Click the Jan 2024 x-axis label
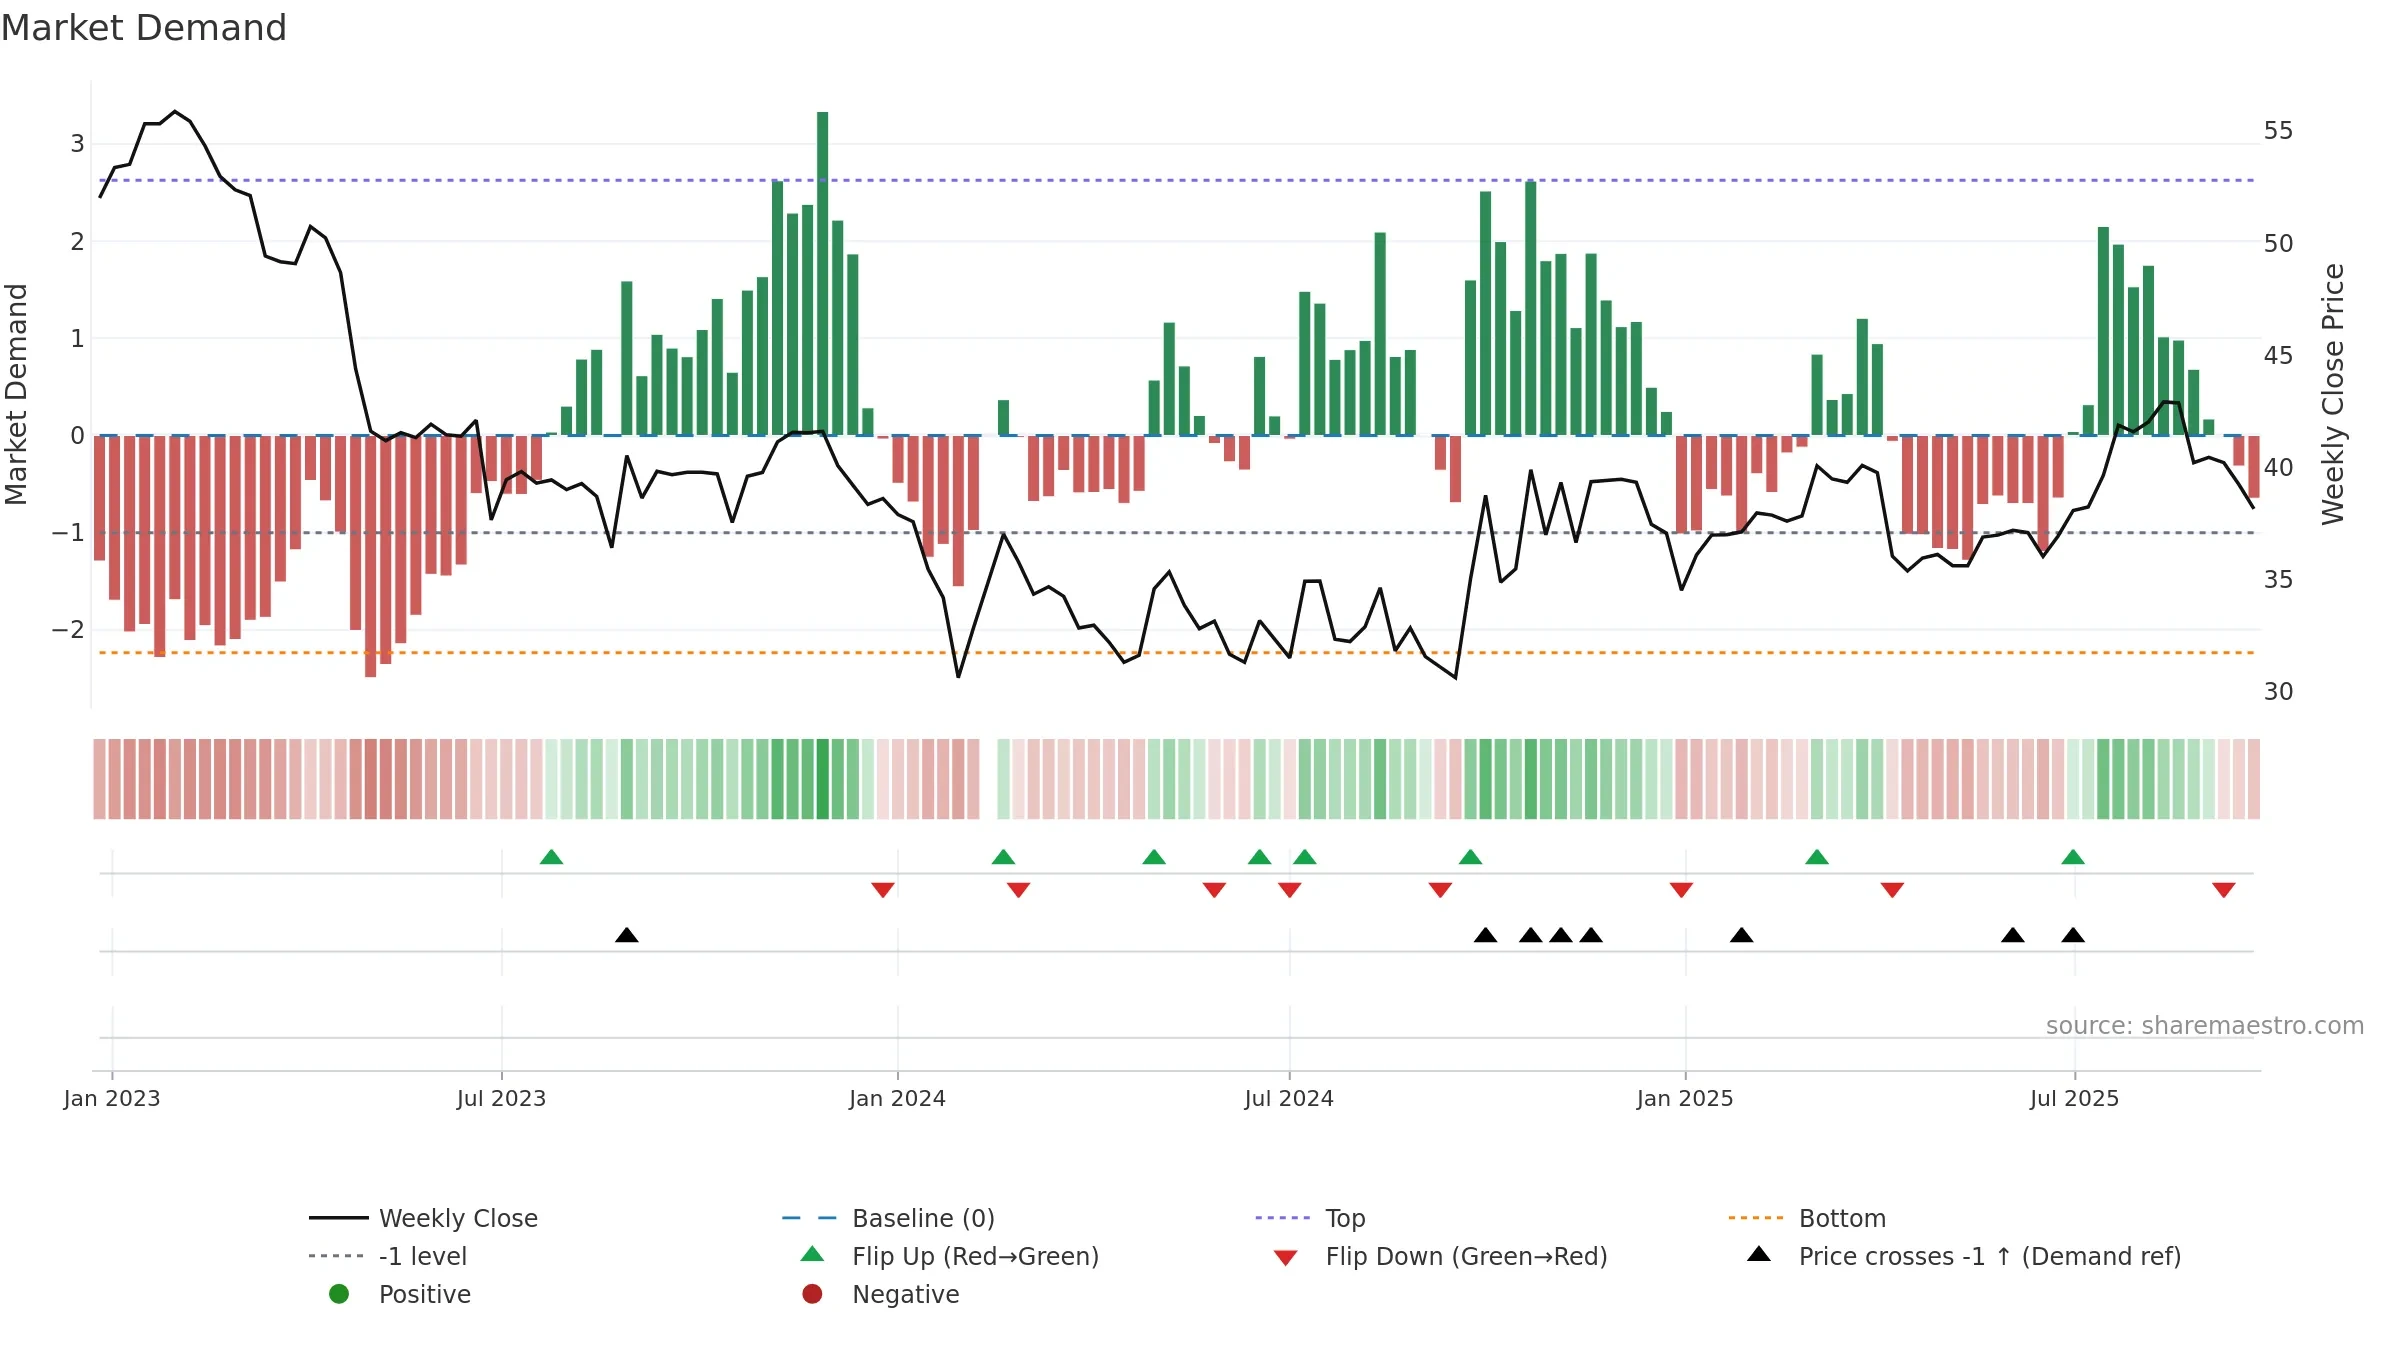 click(x=897, y=1098)
